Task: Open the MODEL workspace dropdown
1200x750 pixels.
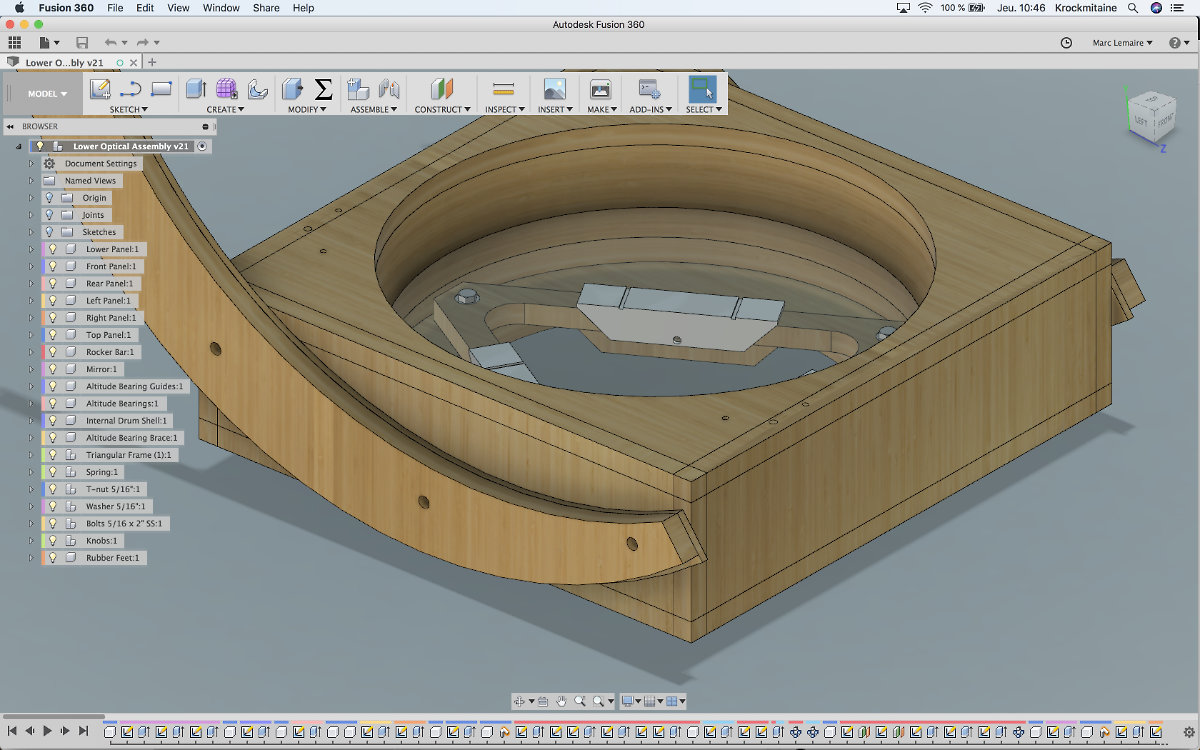Action: click(x=47, y=94)
